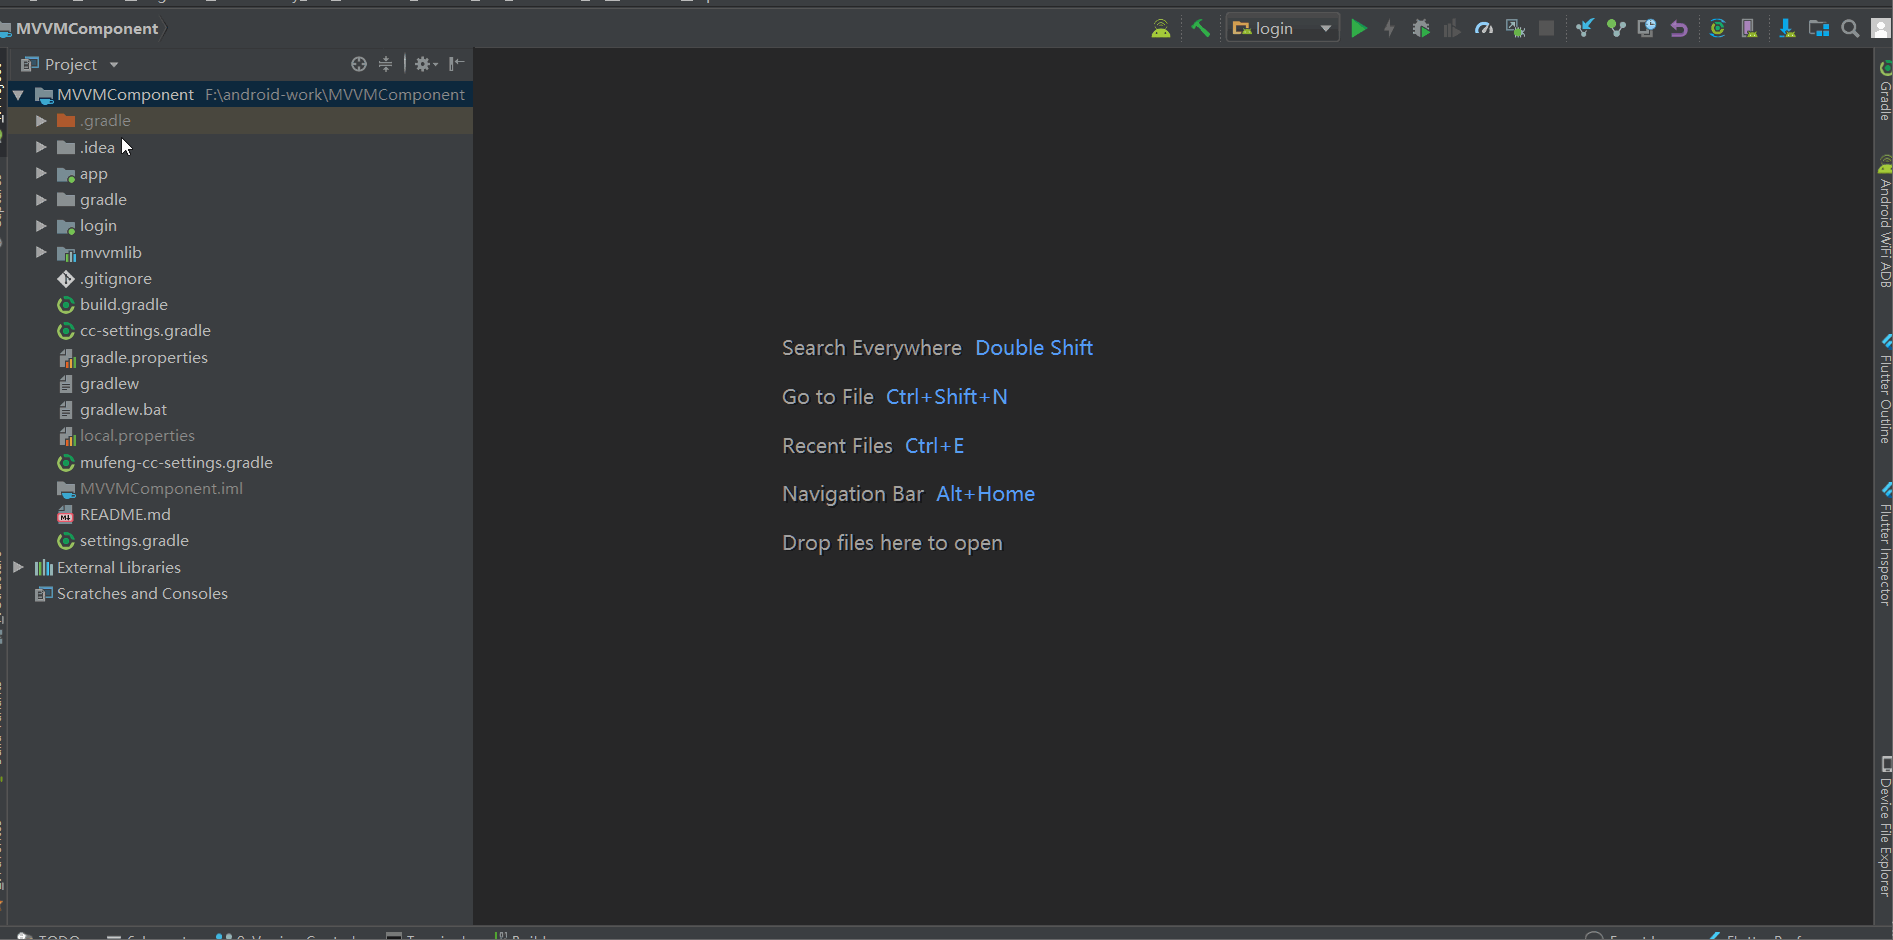Viewport: 1893px width, 940px height.
Task: Expand the .gradle folder arrow
Action: 41,121
